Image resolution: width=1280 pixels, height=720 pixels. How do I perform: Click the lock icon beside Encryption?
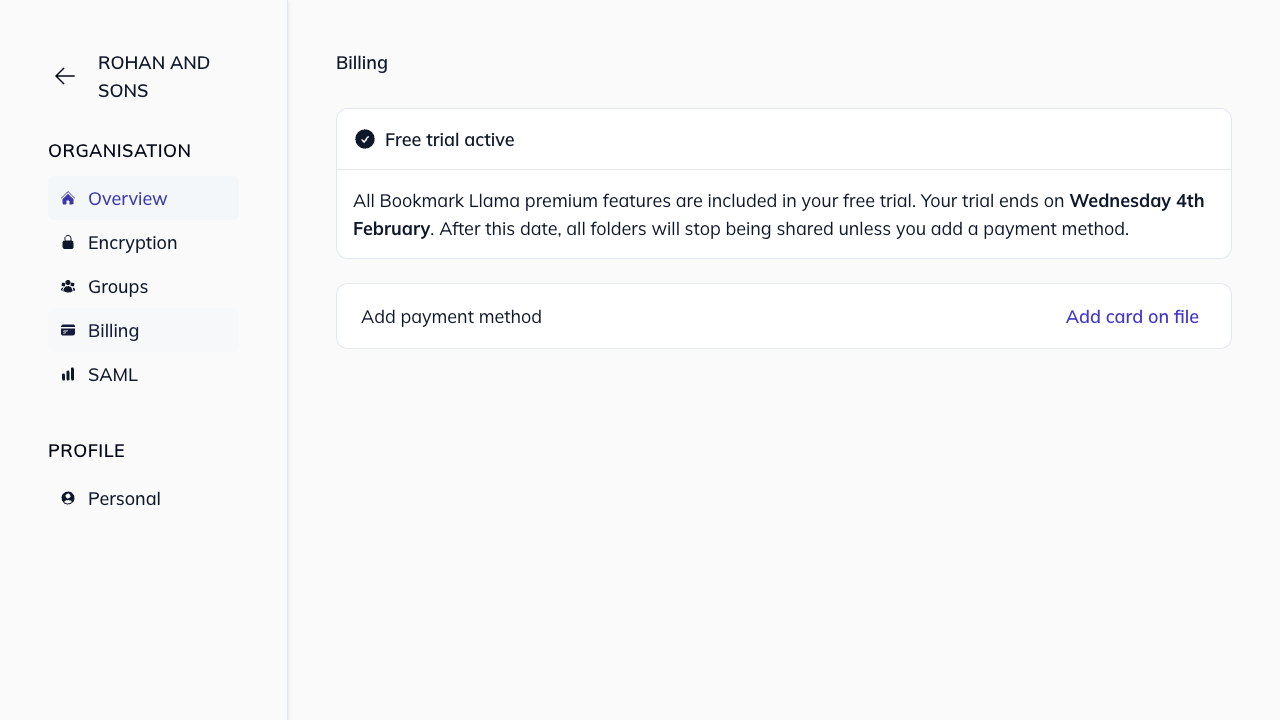tap(67, 242)
